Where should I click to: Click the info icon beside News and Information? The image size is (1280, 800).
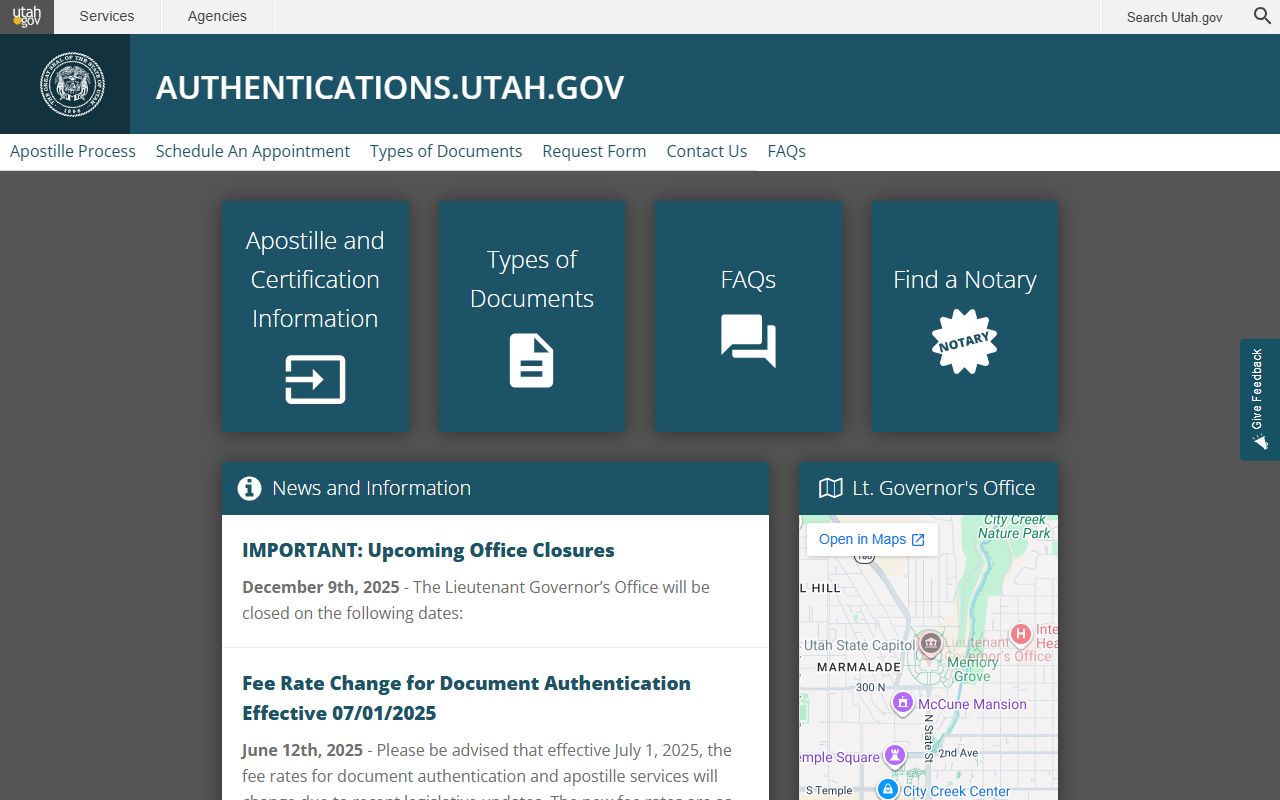coord(249,488)
